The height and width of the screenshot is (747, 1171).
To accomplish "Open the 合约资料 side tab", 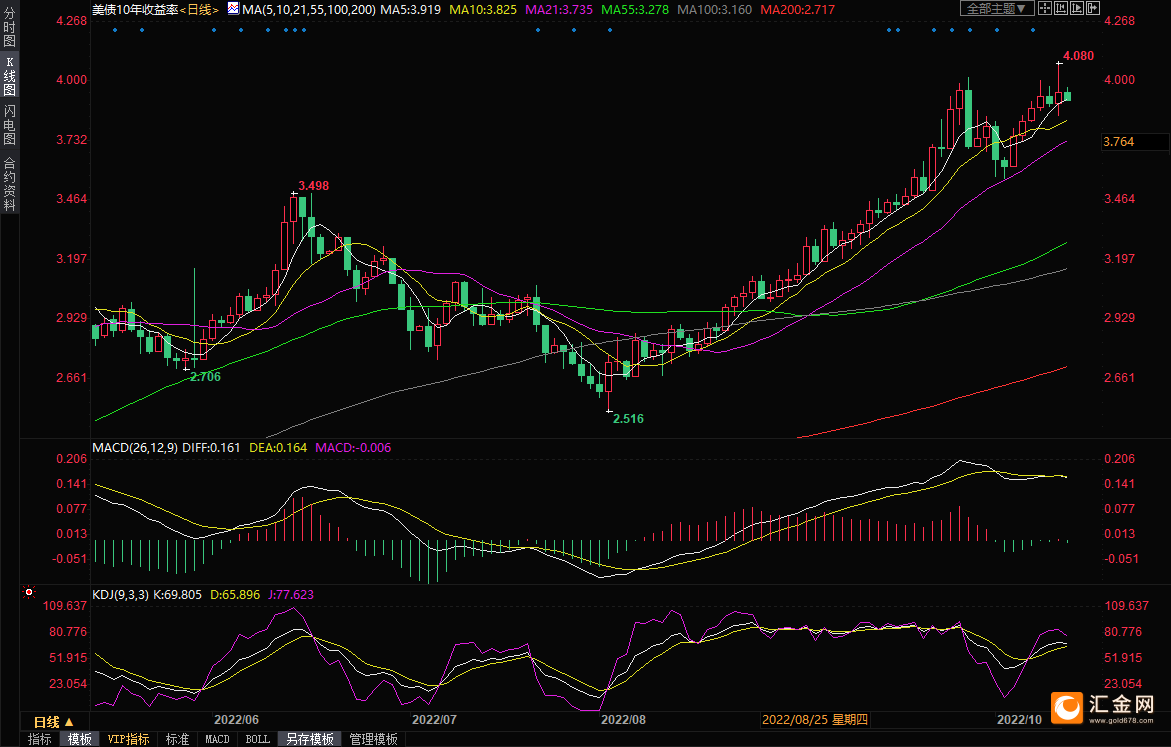I will 10,183.
